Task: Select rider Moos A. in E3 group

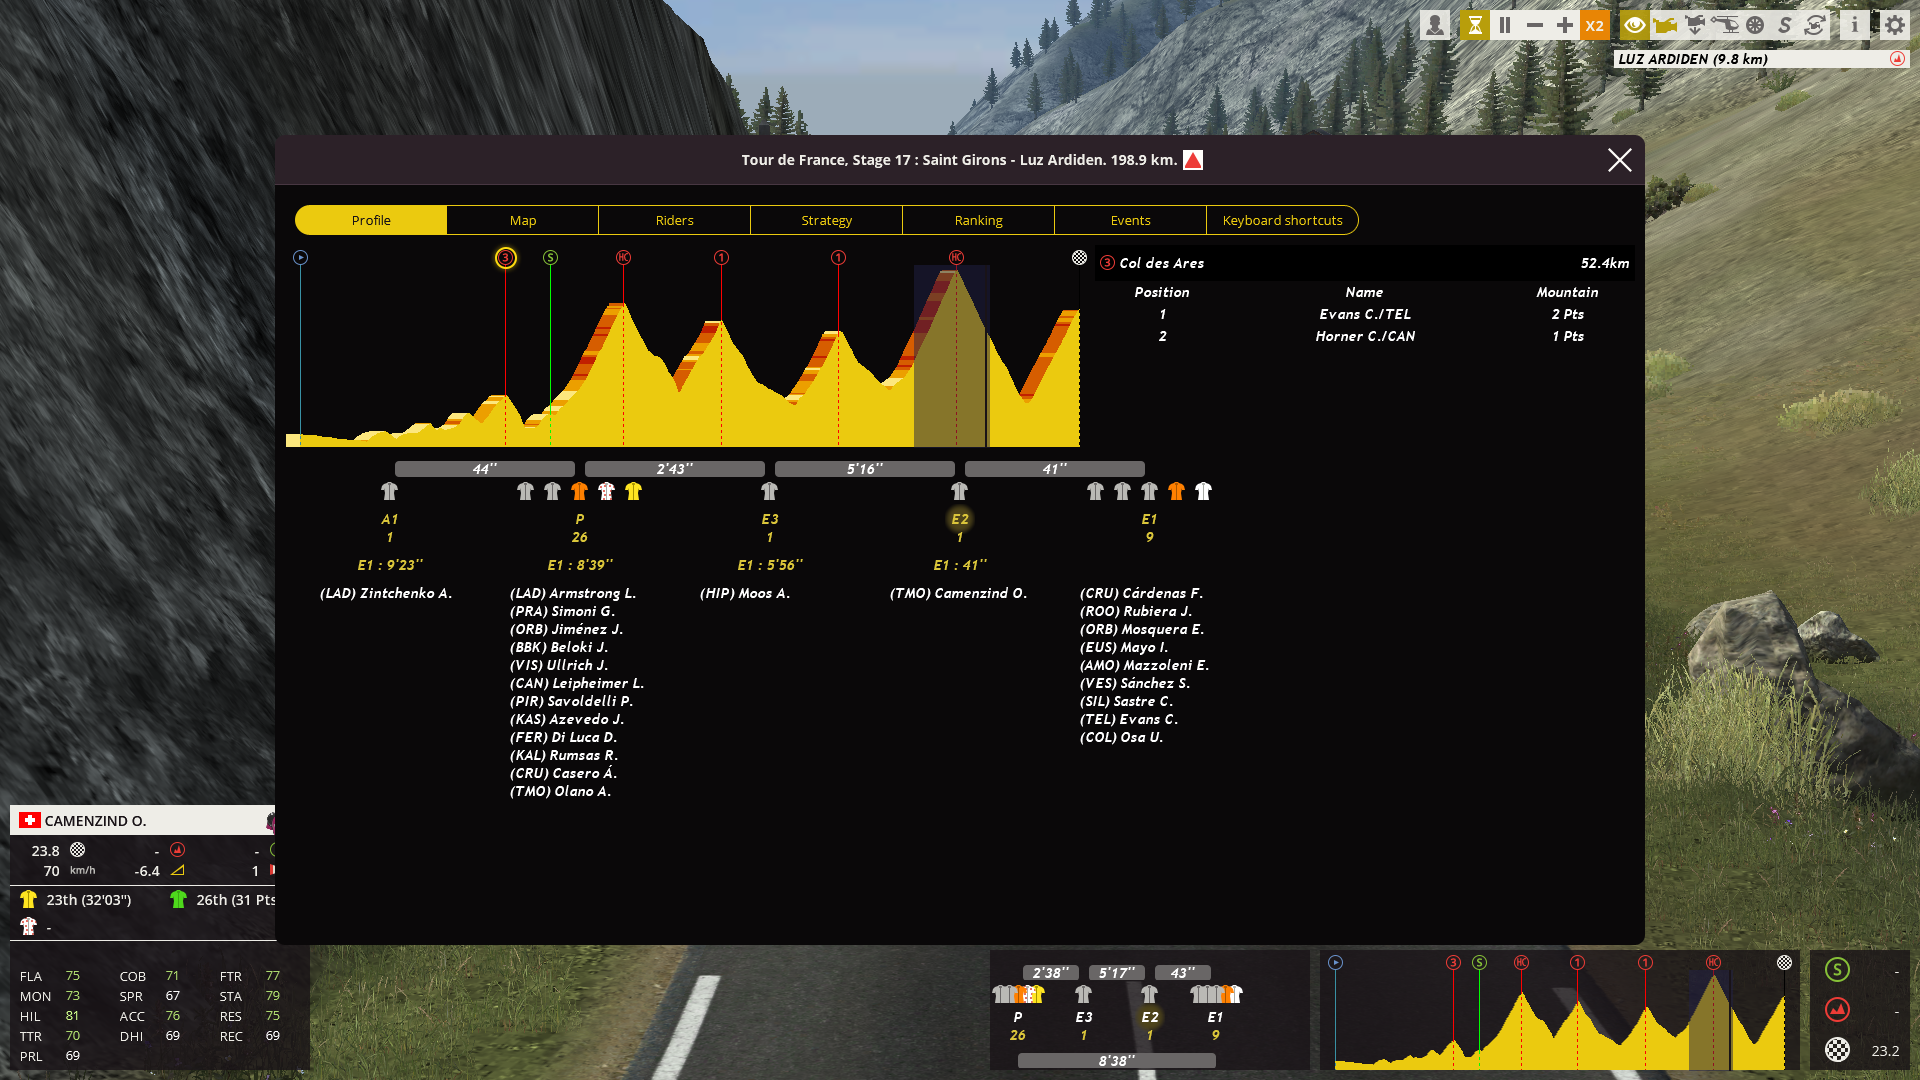Action: click(745, 593)
